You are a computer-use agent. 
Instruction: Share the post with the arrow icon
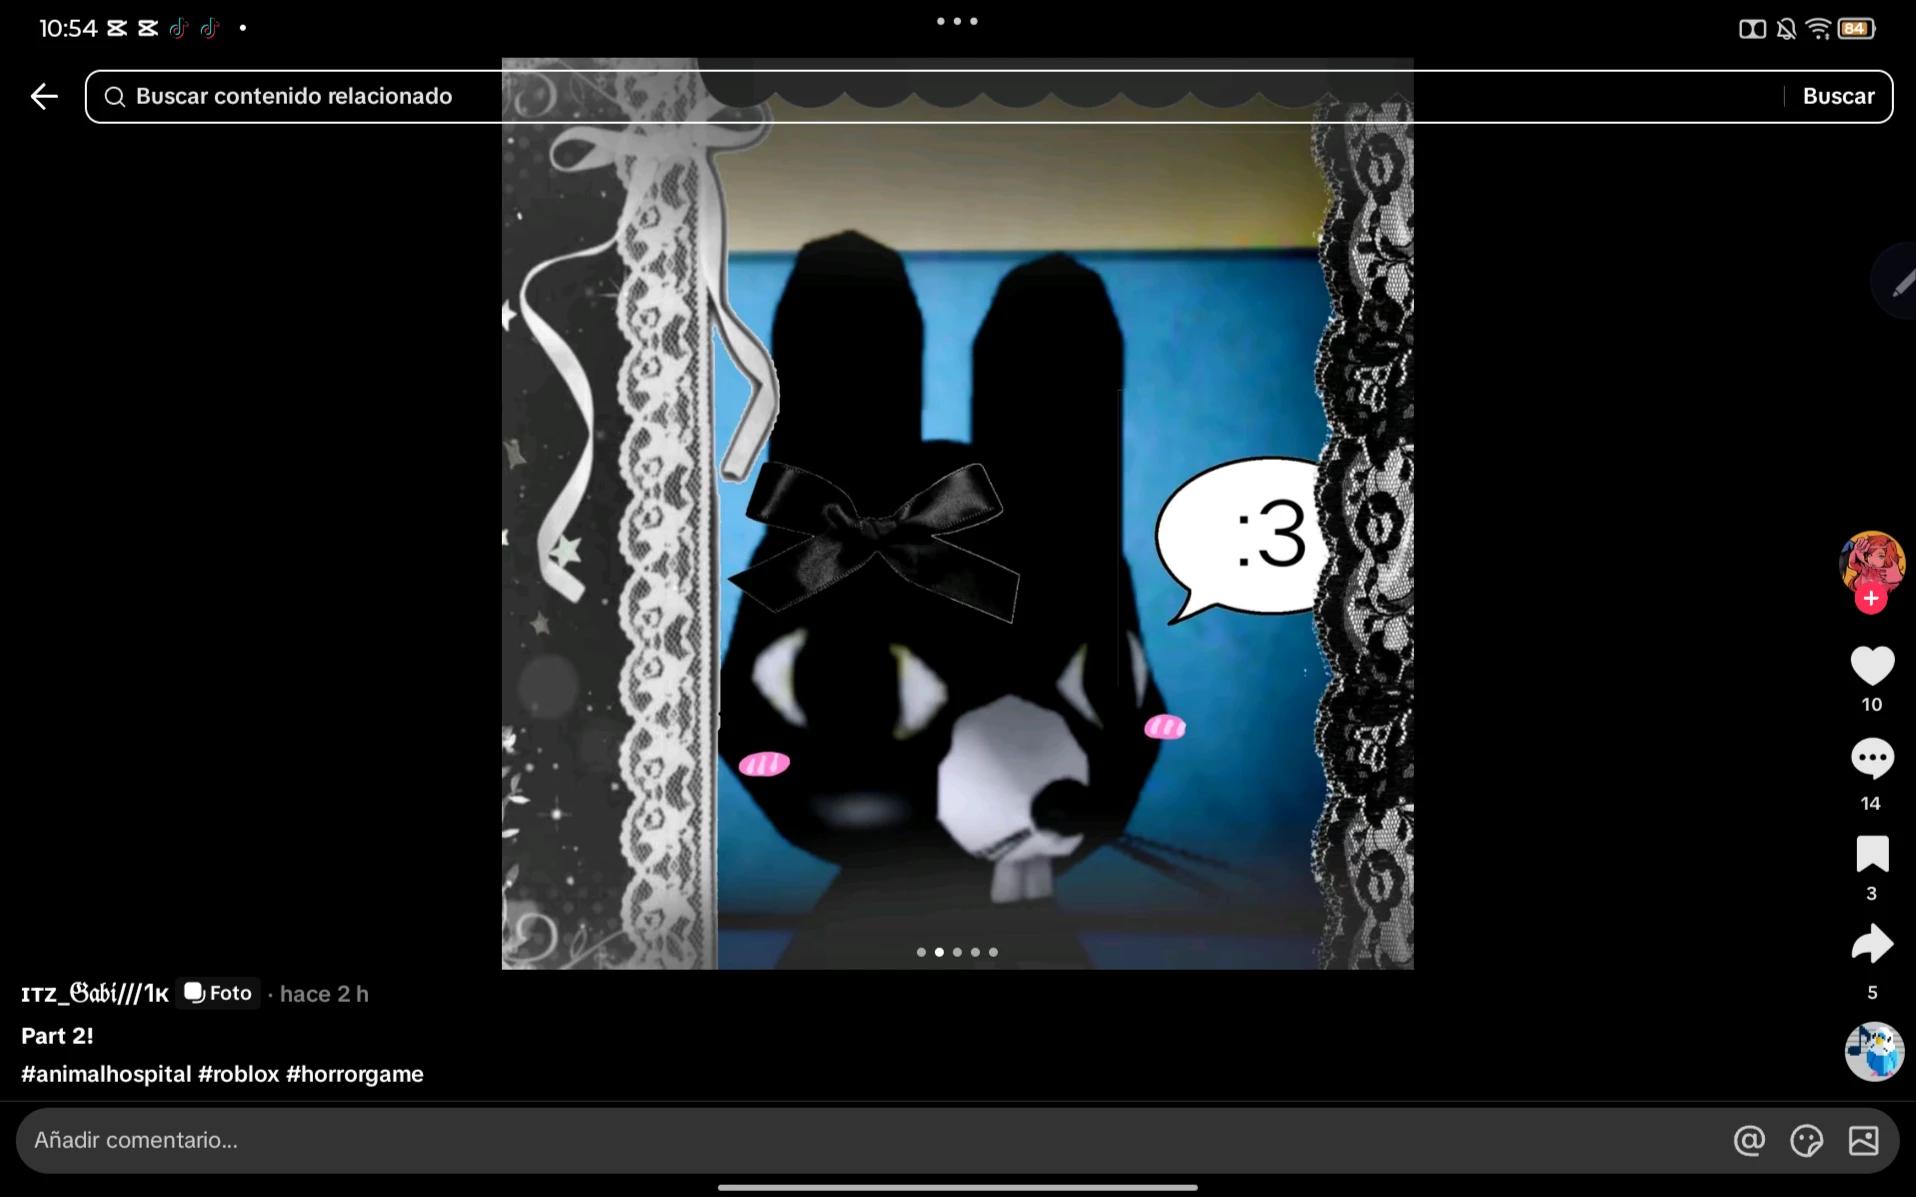(1872, 944)
